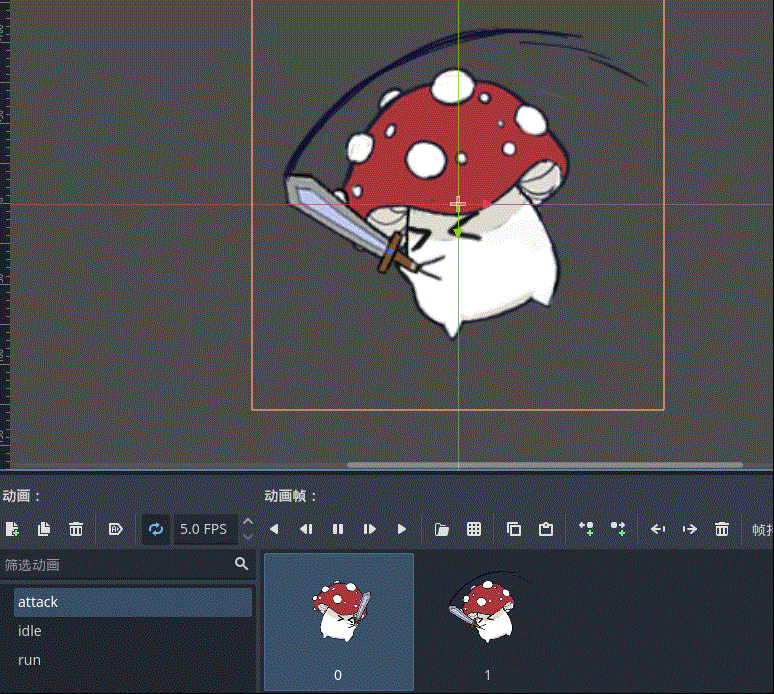Play the animation backwards

(x=274, y=529)
